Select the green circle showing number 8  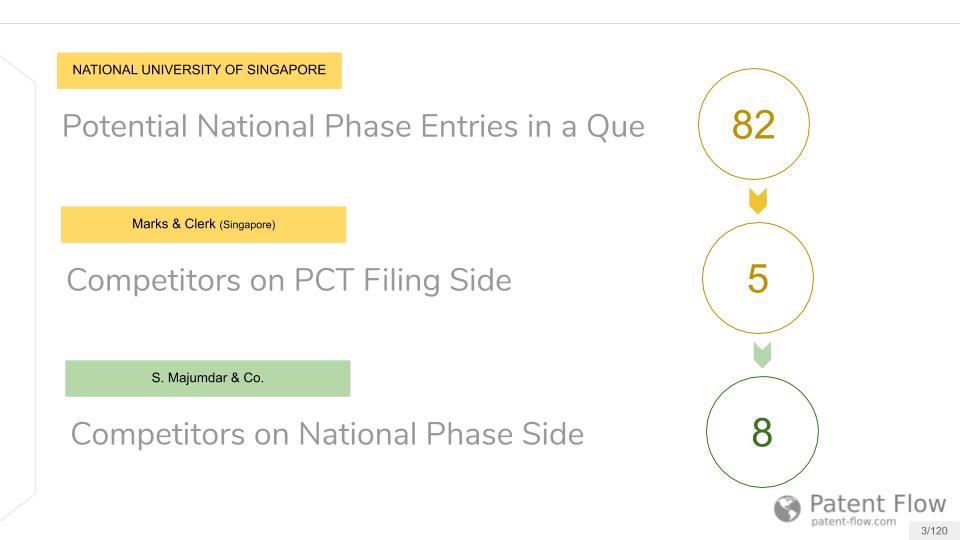point(762,432)
